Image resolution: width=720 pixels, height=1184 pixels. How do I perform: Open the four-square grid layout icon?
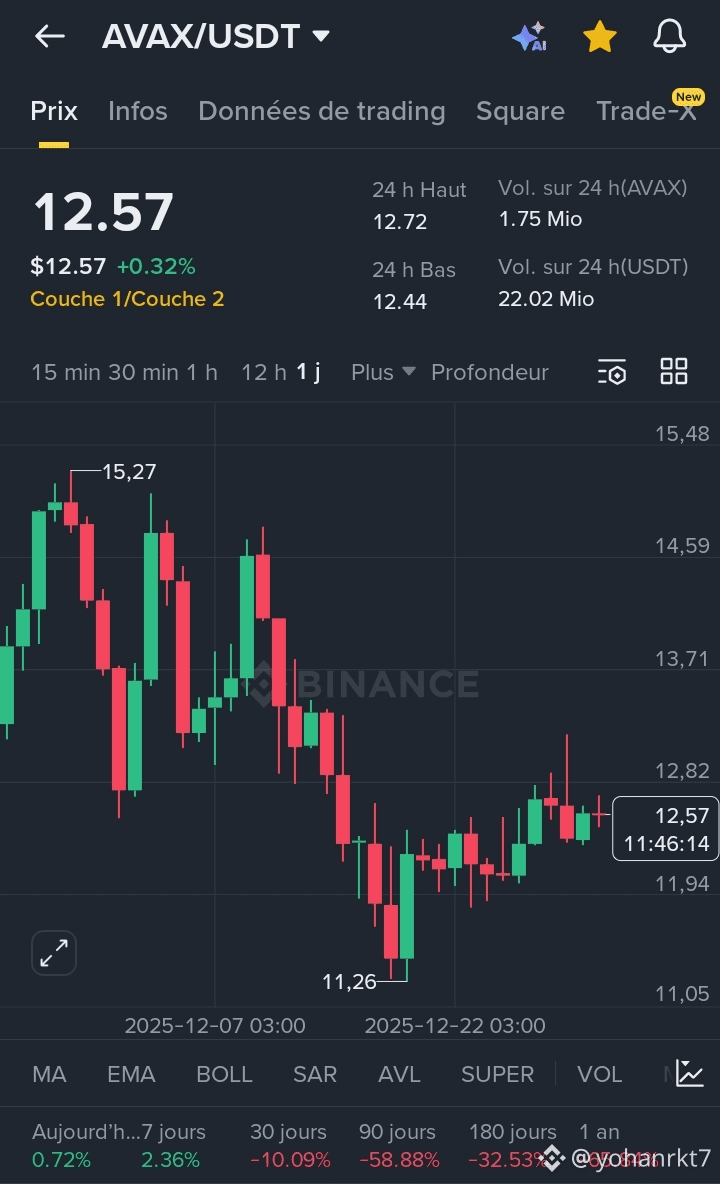point(673,372)
